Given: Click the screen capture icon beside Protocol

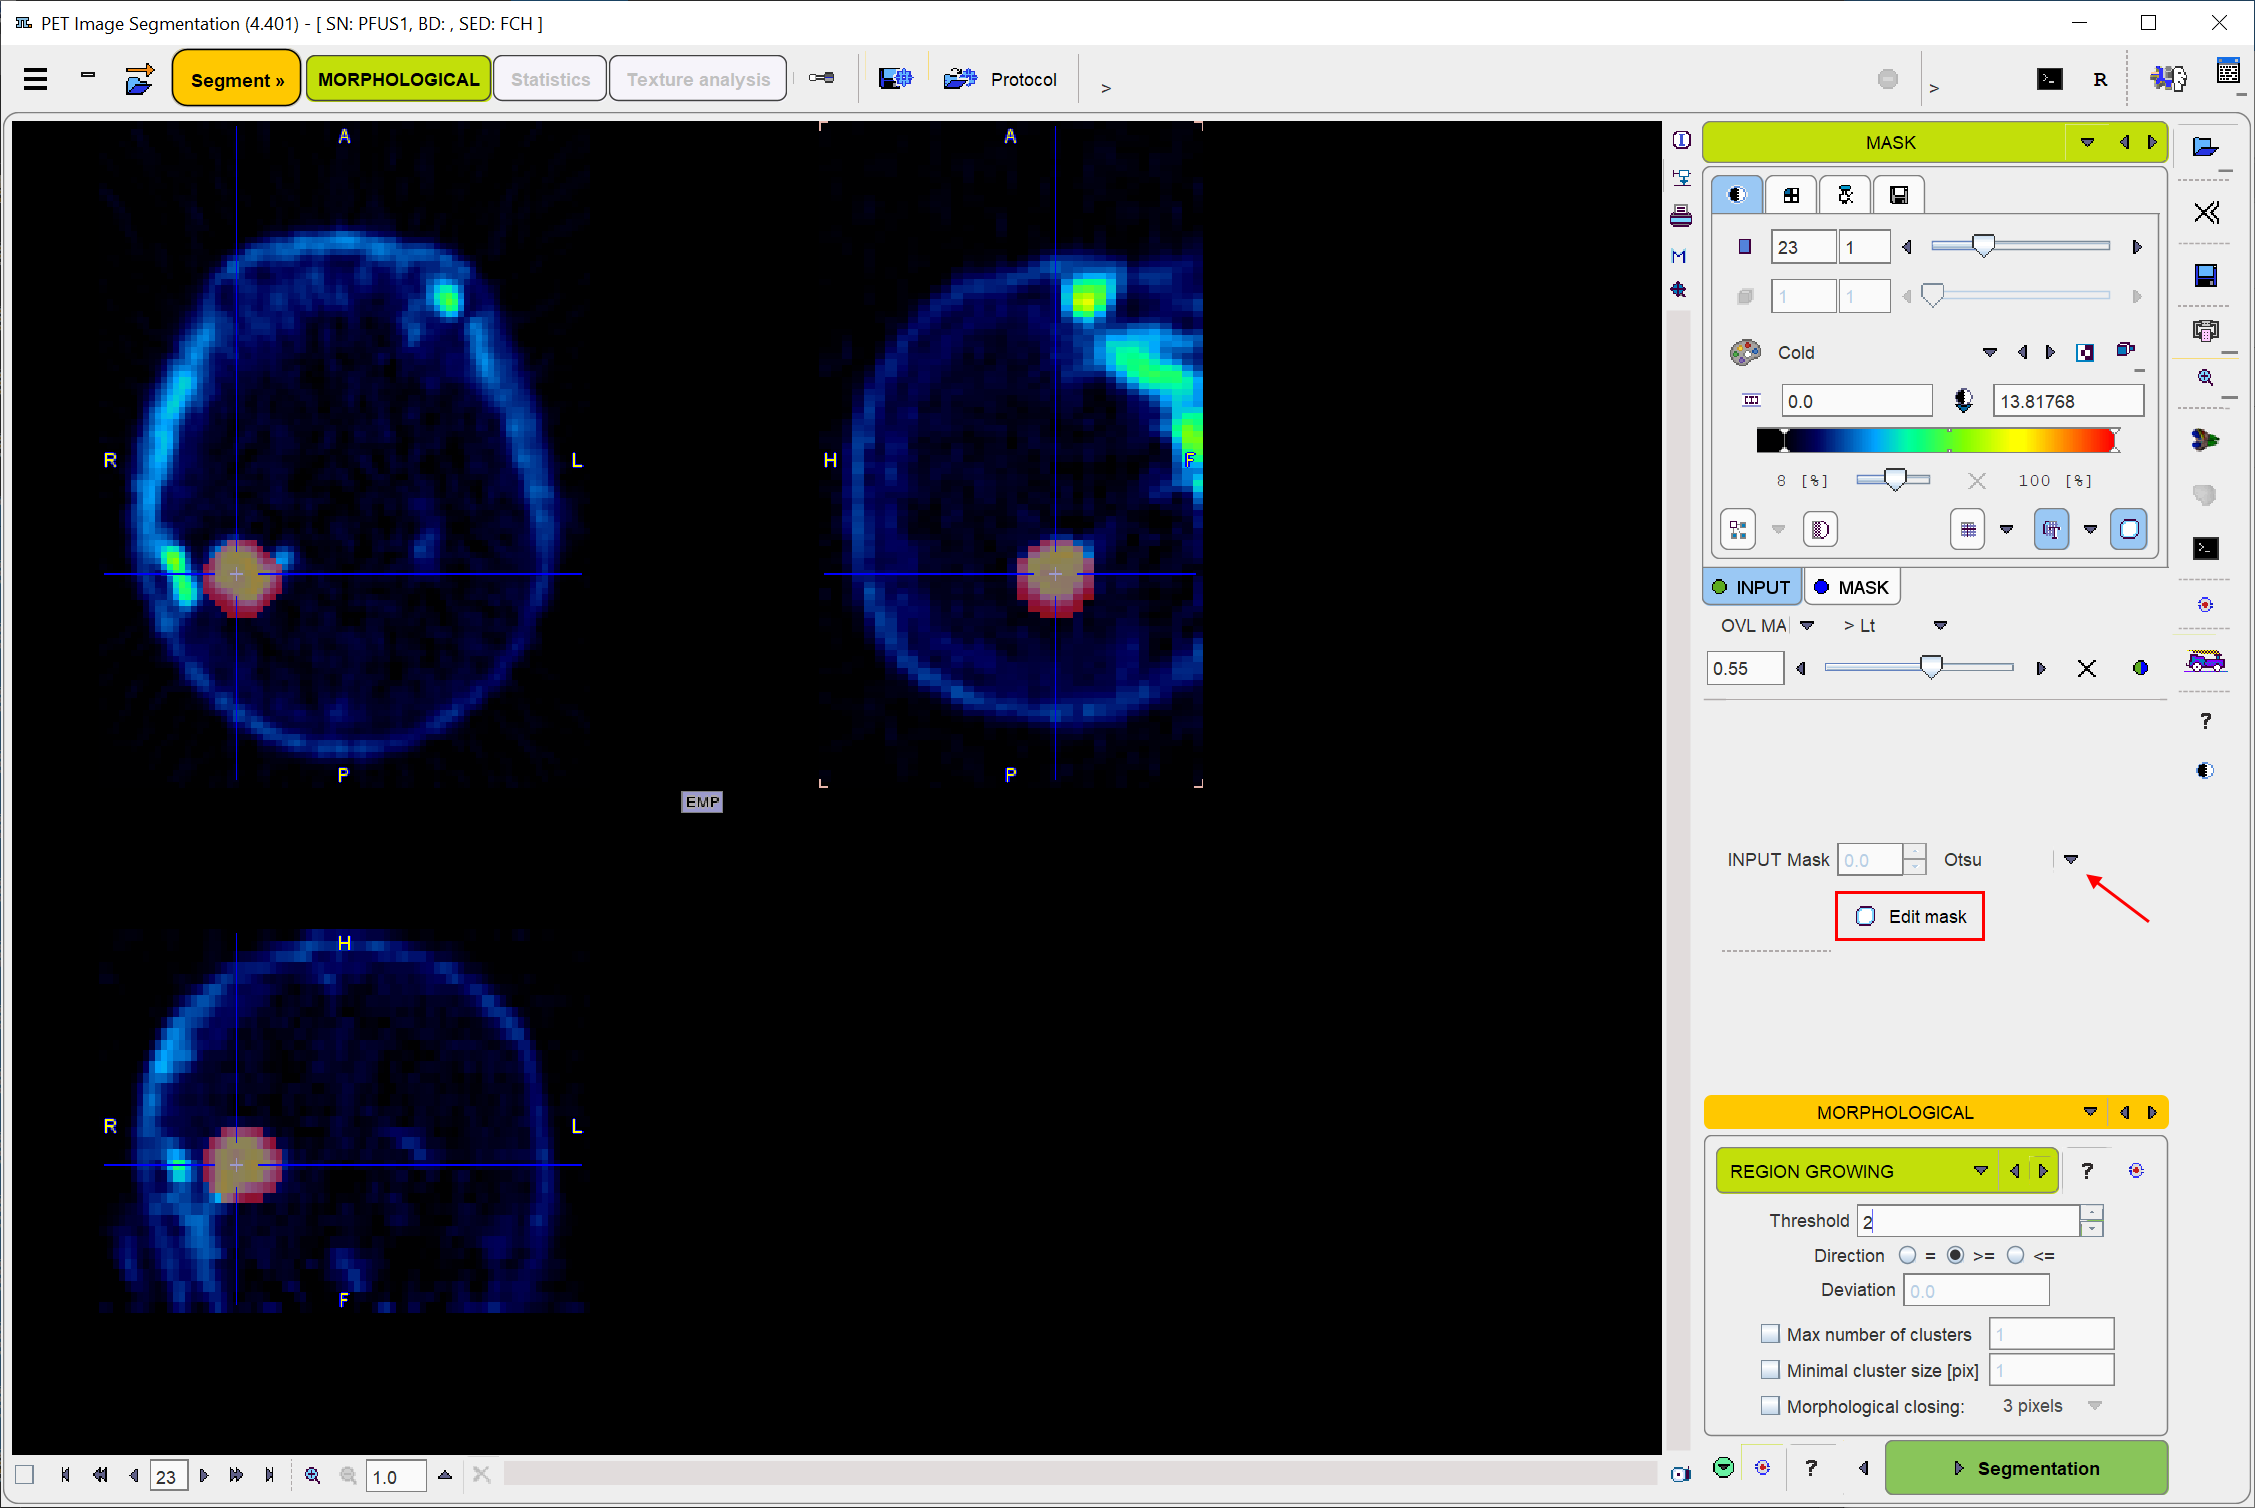Looking at the screenshot, I should [895, 79].
